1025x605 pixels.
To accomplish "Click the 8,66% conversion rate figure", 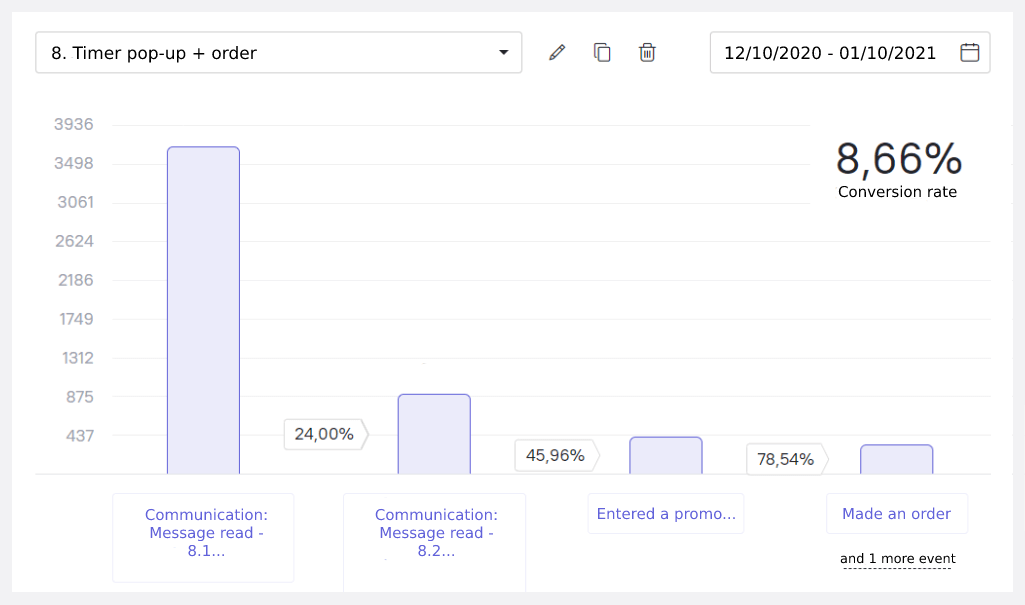I will [x=898, y=160].
